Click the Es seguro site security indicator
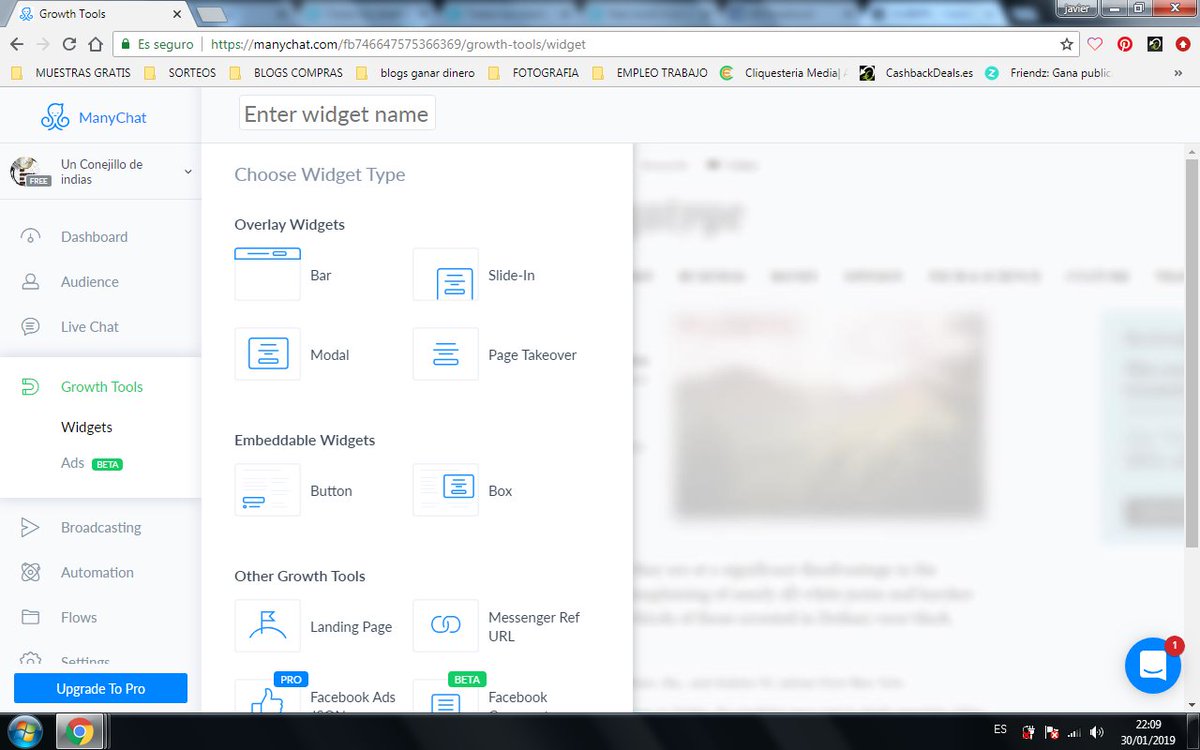Viewport: 1200px width, 750px height. [x=157, y=44]
